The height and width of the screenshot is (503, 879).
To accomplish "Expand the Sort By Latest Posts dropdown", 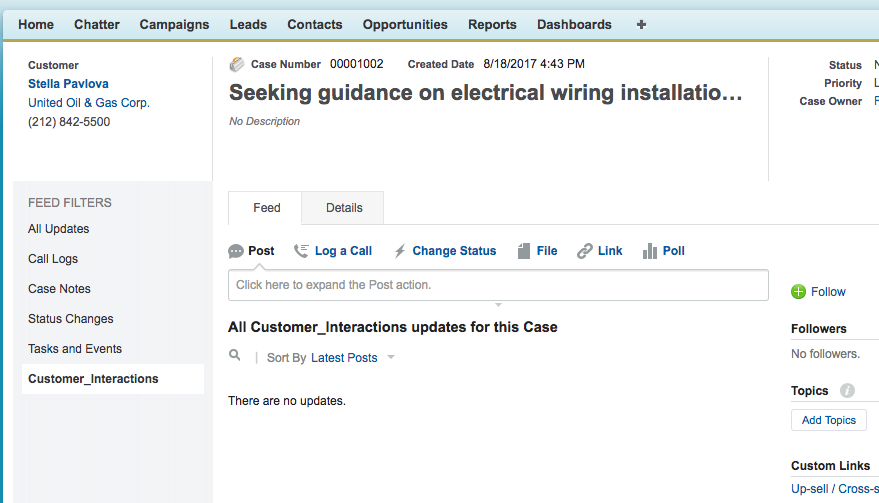I will 391,358.
